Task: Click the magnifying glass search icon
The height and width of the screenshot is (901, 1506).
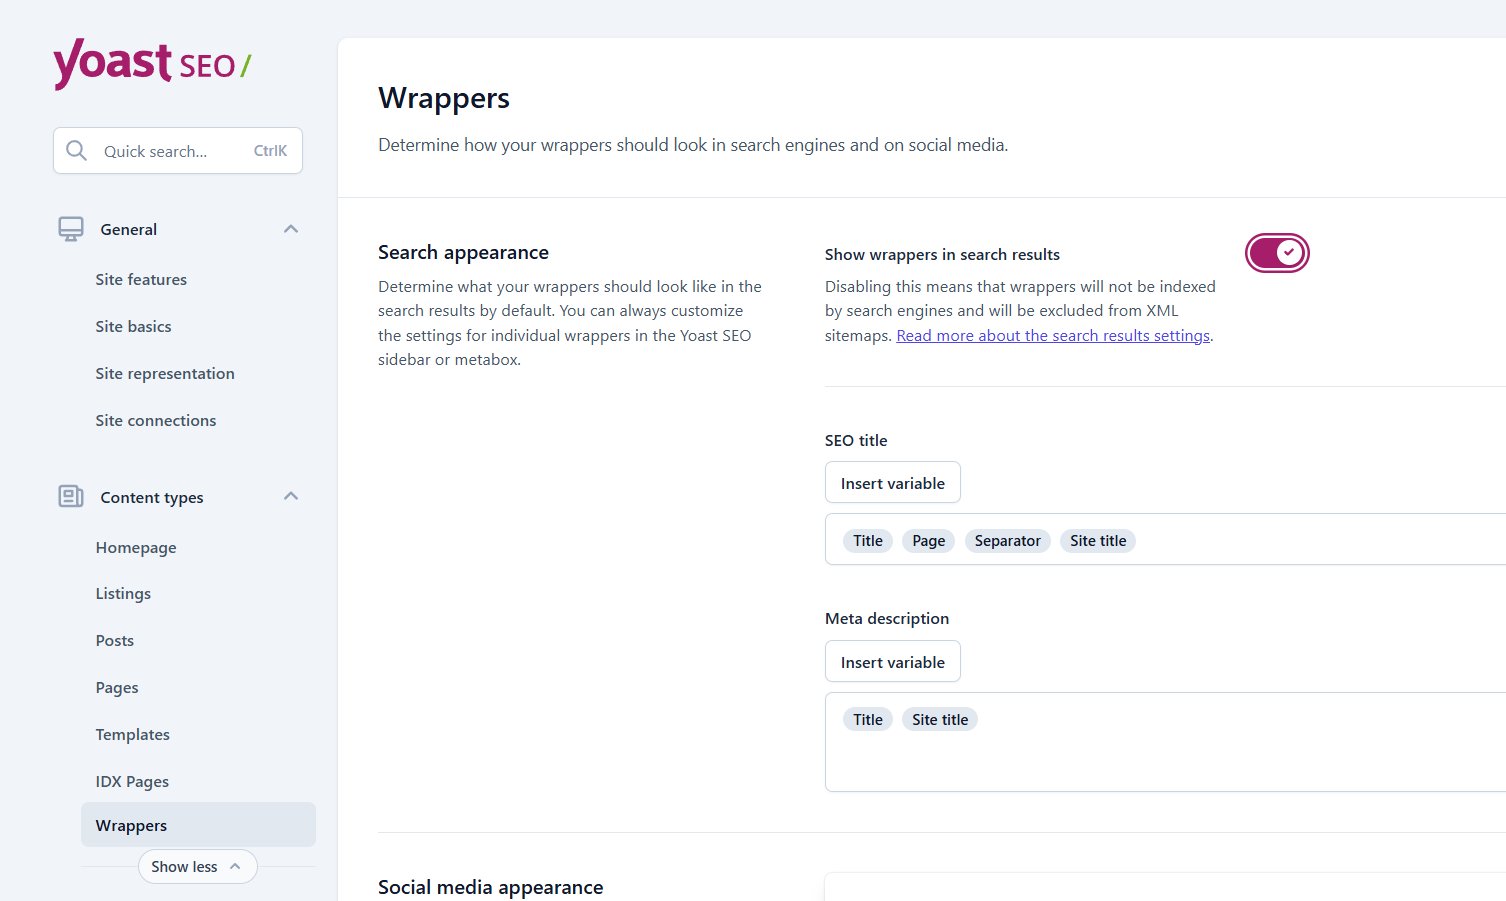Action: point(76,151)
